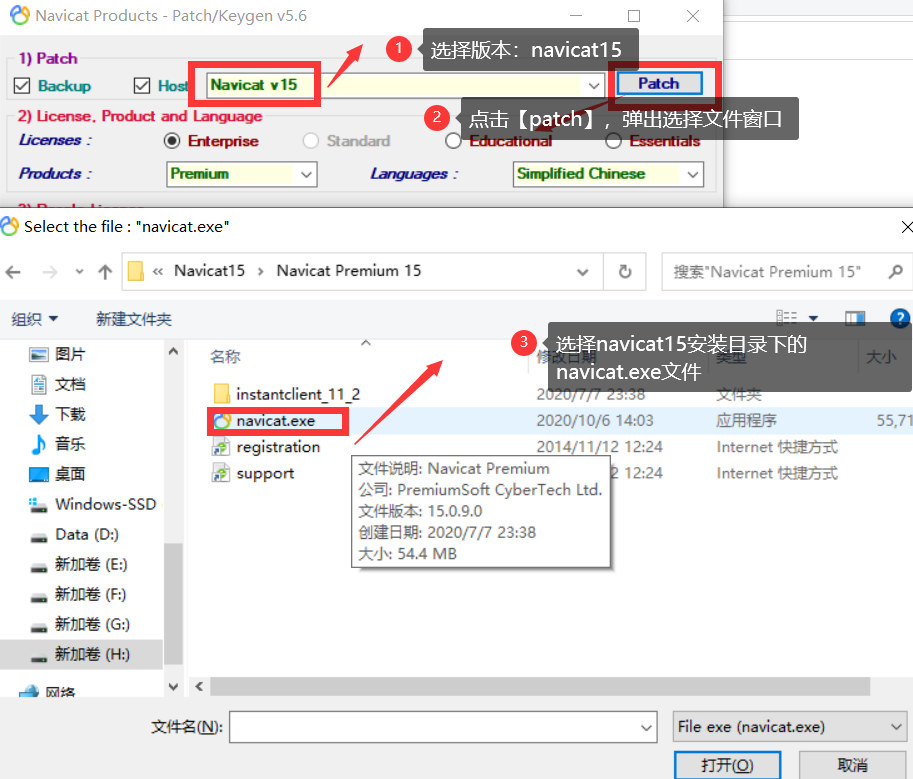The height and width of the screenshot is (779, 913).
Task: Minimize the Patch/Keygen window
Action: click(x=576, y=16)
